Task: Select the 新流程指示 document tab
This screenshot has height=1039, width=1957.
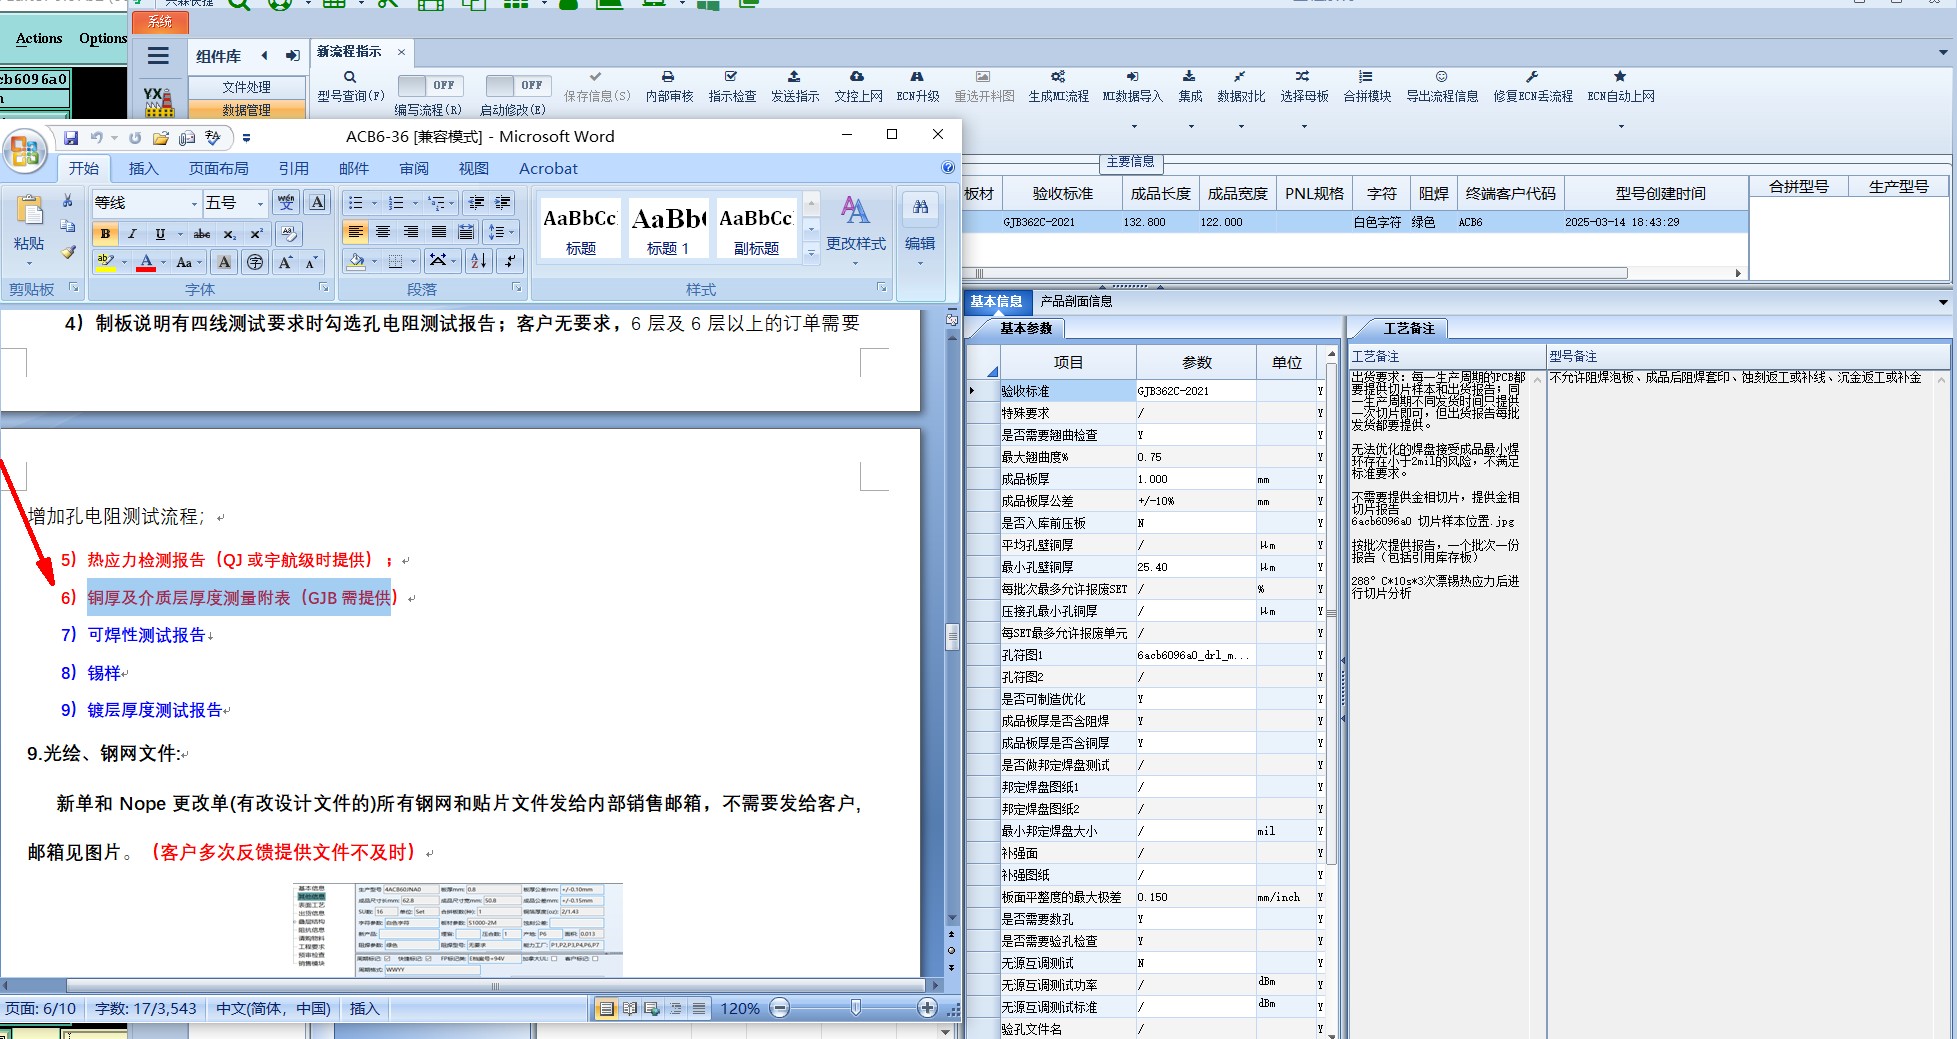Action: pyautogui.click(x=349, y=52)
